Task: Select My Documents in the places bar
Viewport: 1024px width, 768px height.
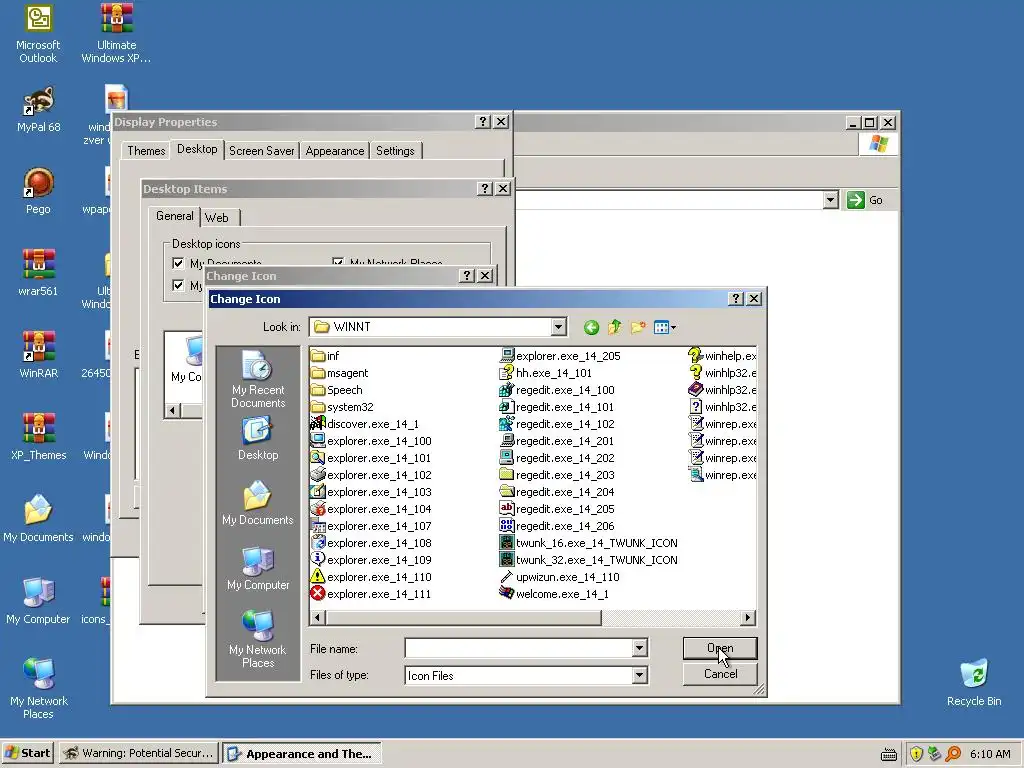Action: pos(258,503)
